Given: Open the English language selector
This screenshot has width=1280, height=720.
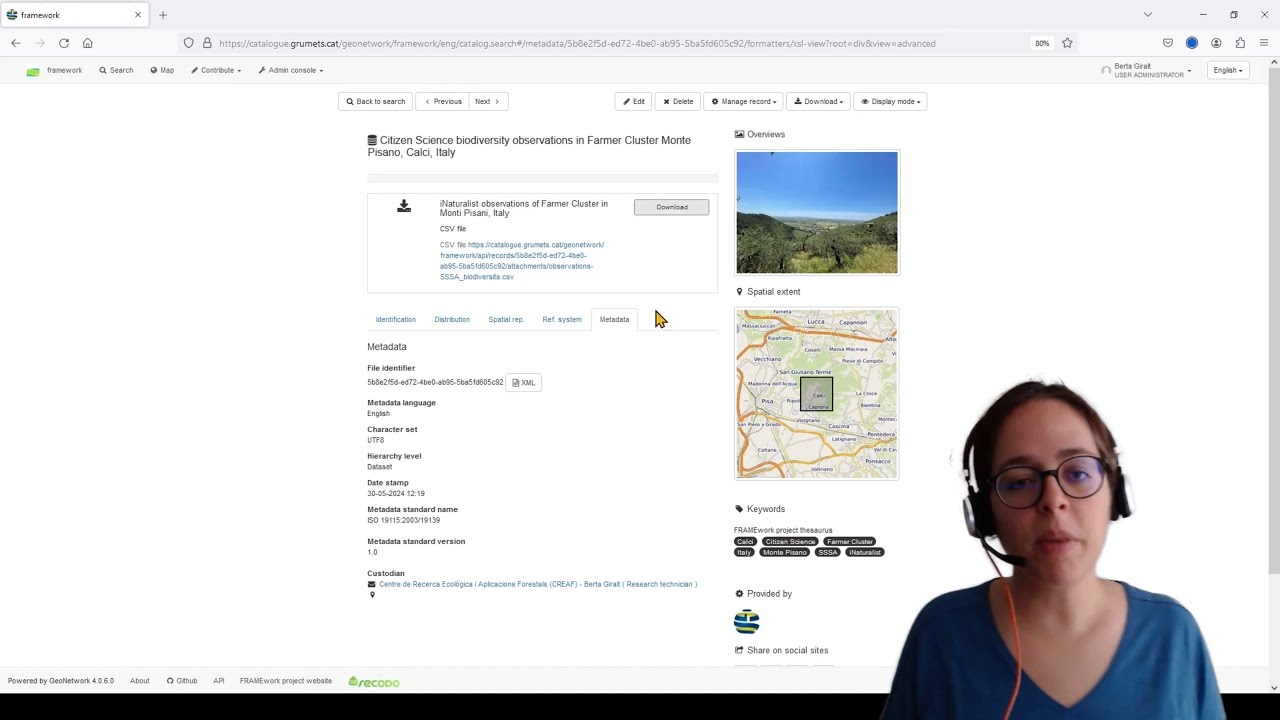Looking at the screenshot, I should 1228,70.
